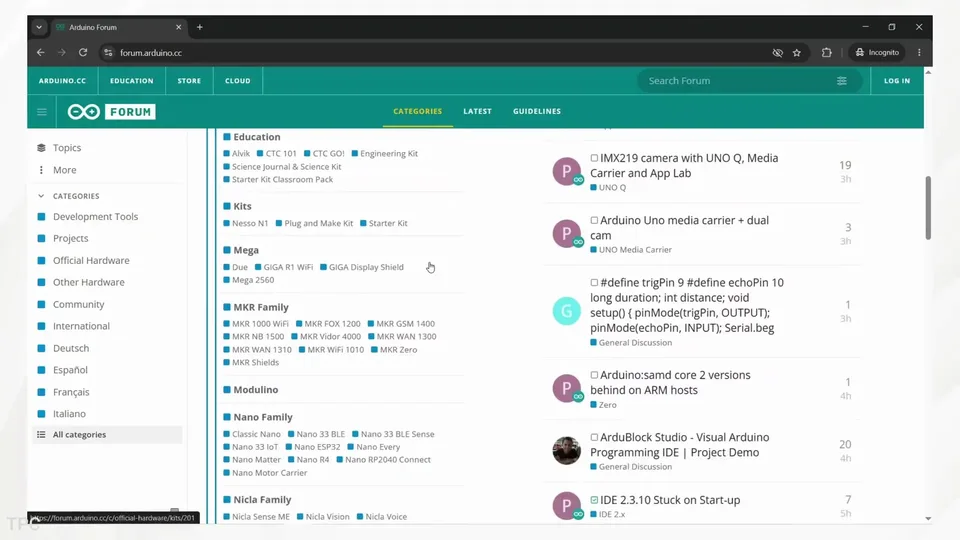Open Projects category in sidebar
This screenshot has width=960, height=540.
(x=70, y=238)
